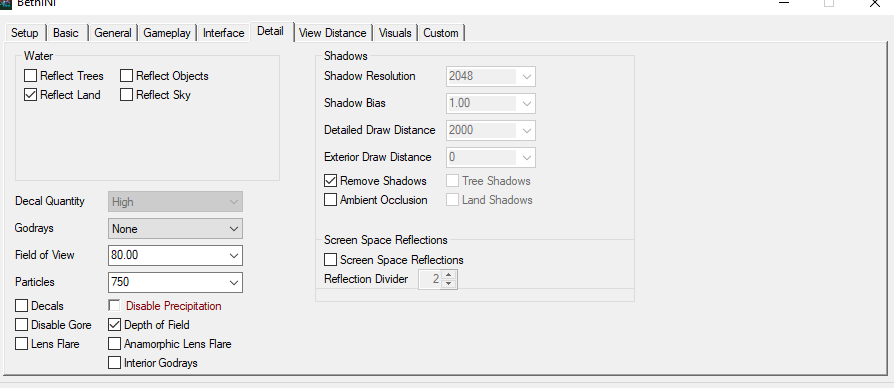Go to the Gameplay tab
Viewport: 894px width, 388px height.
pyautogui.click(x=166, y=33)
